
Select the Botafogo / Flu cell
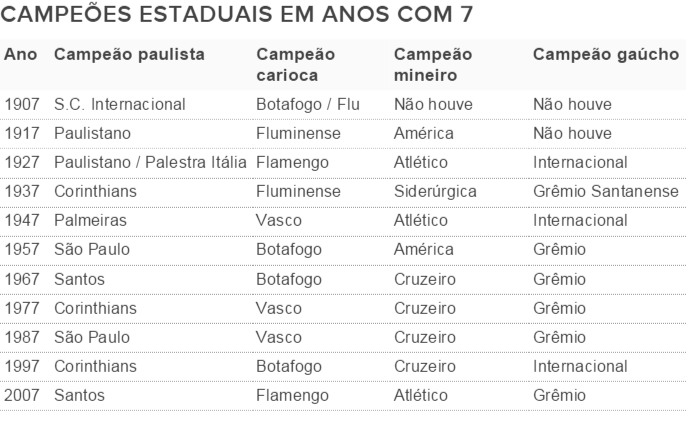pyautogui.click(x=307, y=104)
